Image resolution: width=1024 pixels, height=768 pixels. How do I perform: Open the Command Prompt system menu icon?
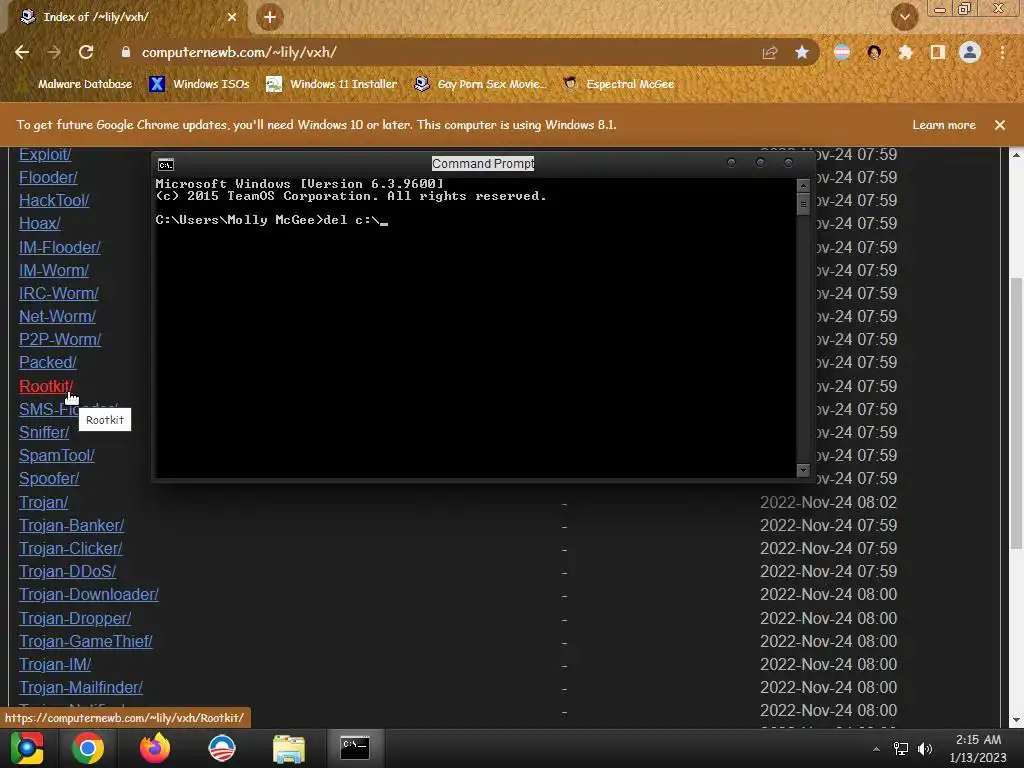166,164
